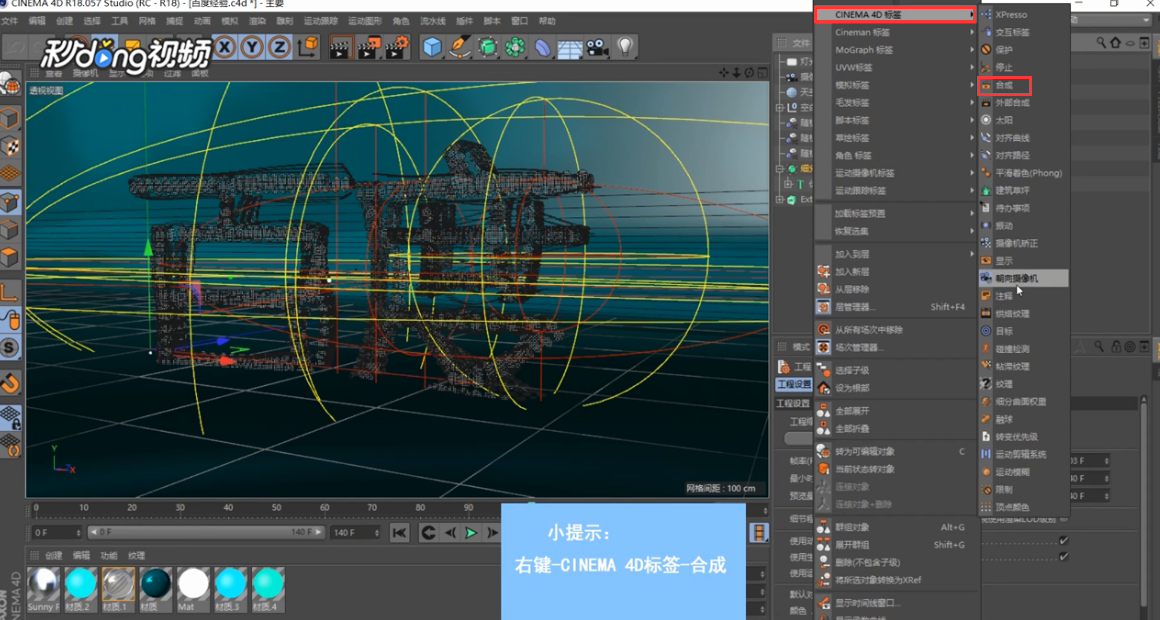Click 群组对象 menu entry
1160x620 pixels.
click(895, 528)
